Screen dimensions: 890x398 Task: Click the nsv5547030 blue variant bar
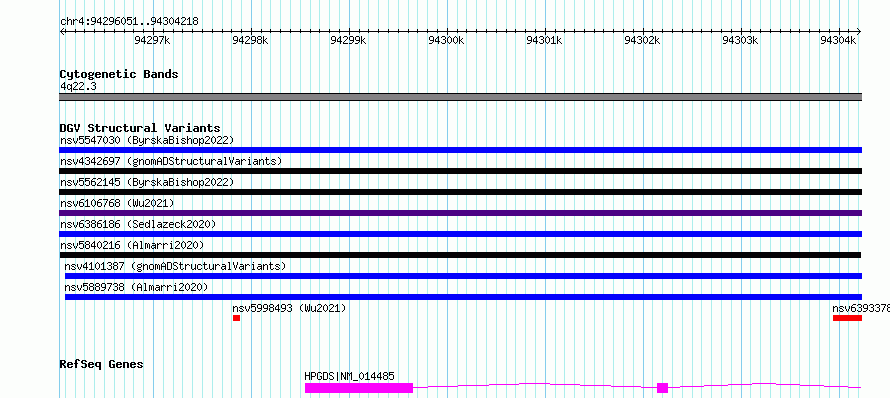(460, 150)
